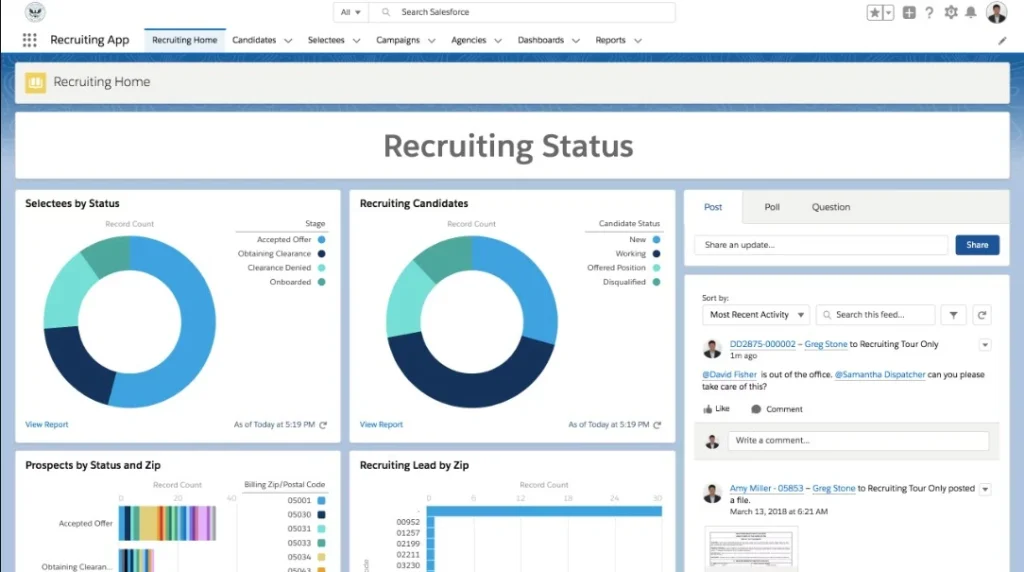Open the Campaigns tab
Viewport: 1024px width, 572px height.
pos(398,40)
